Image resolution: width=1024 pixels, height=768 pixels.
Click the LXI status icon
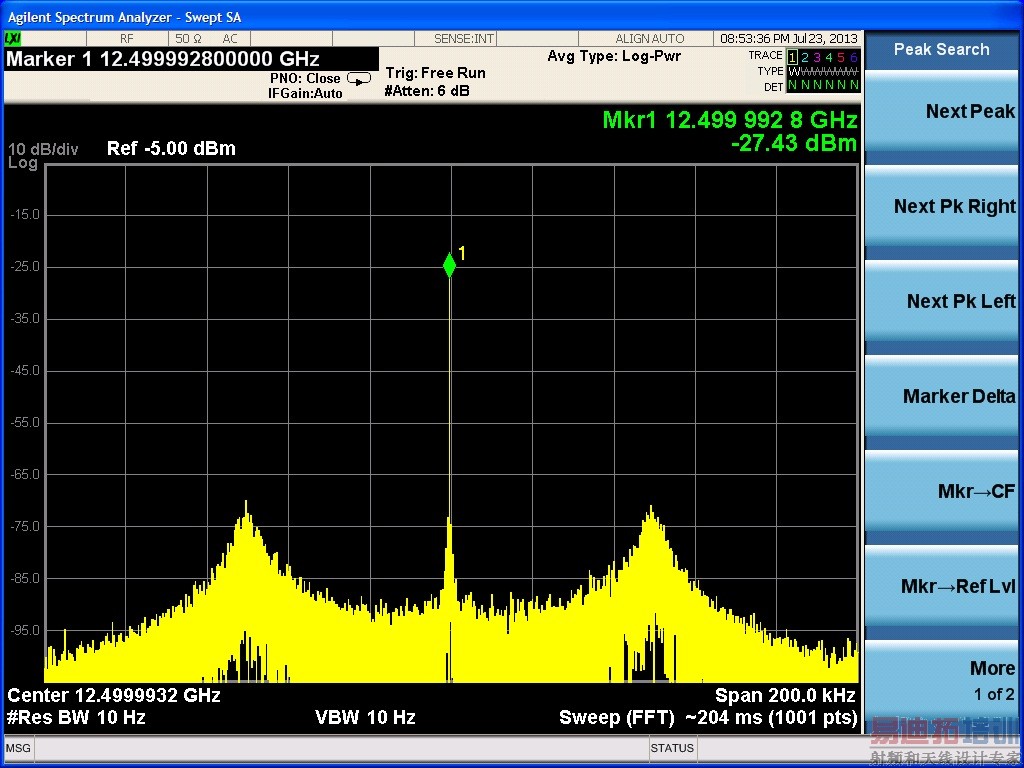point(13,38)
